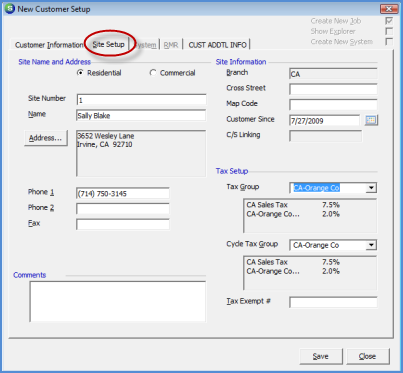Select the Residential radio button

click(x=80, y=72)
